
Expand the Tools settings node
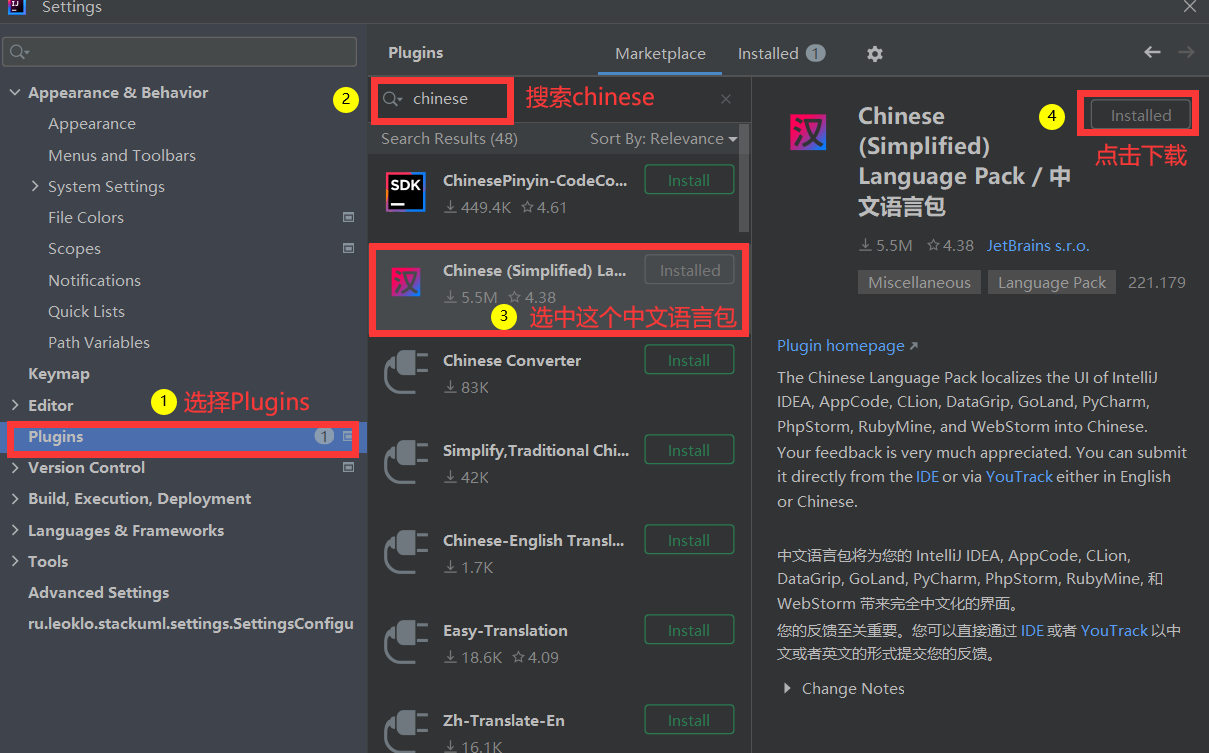point(15,562)
